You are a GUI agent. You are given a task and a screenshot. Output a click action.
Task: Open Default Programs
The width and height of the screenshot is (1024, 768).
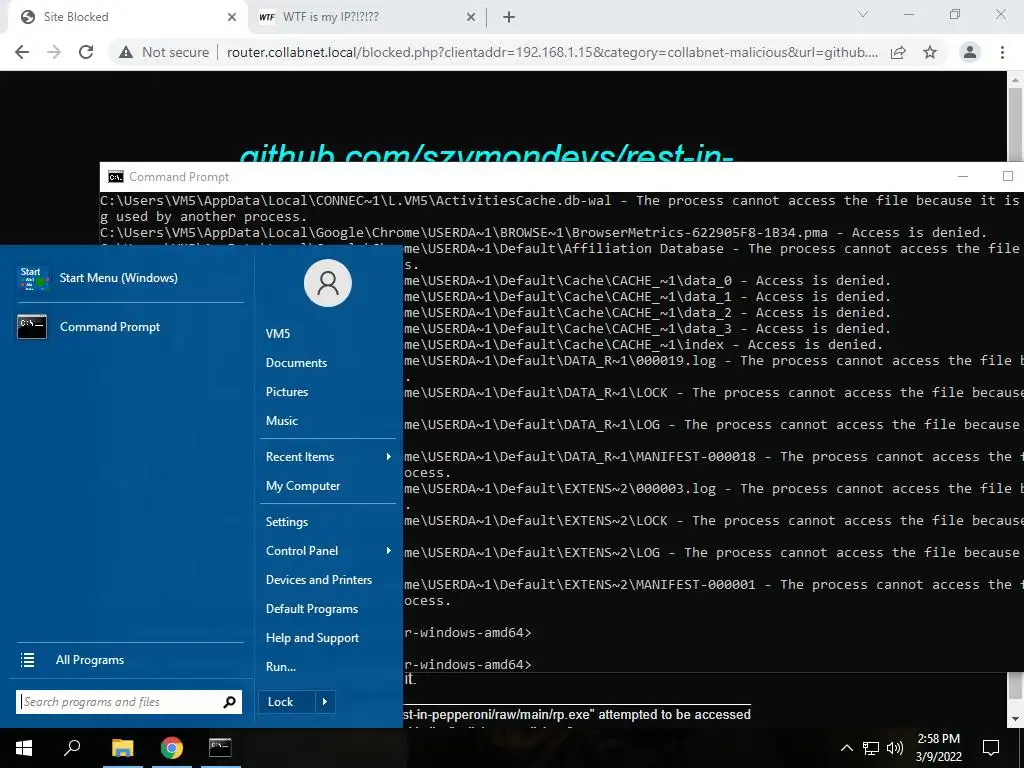click(312, 609)
